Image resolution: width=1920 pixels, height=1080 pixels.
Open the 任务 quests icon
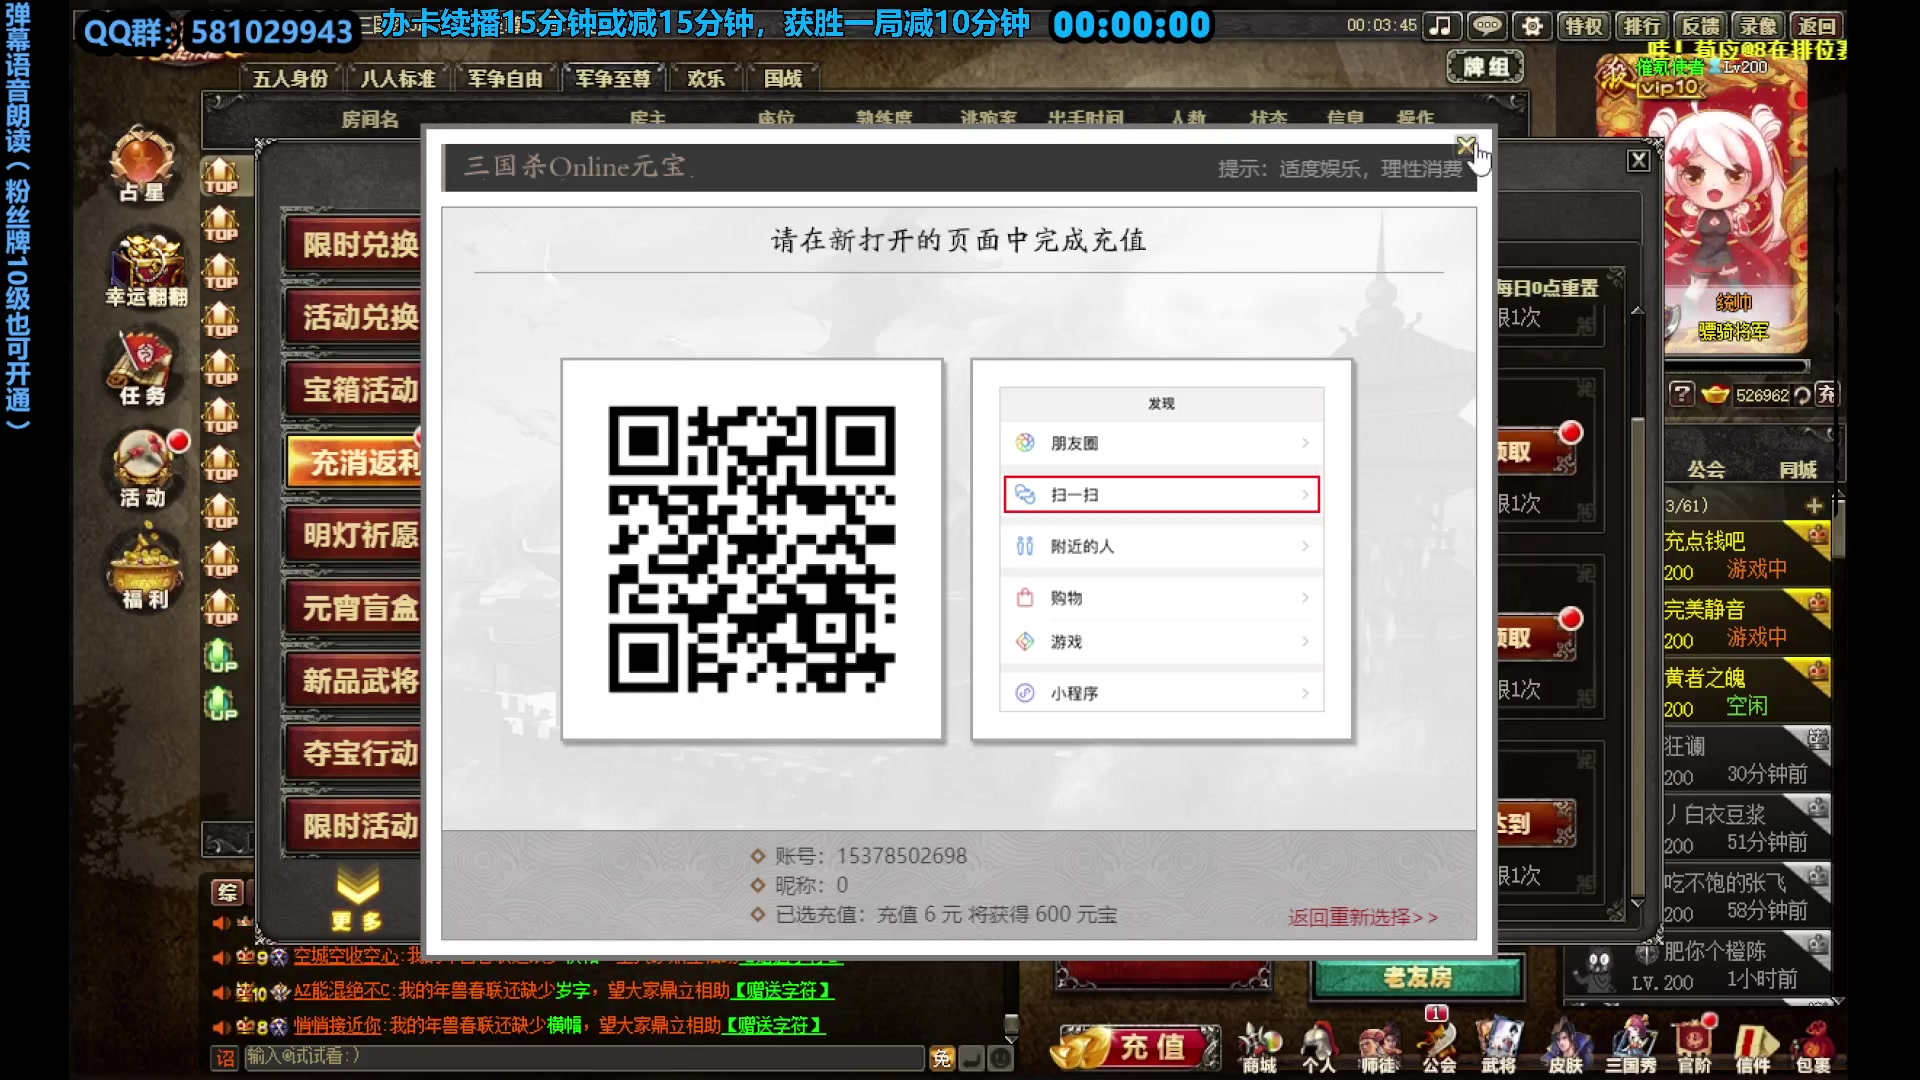pyautogui.click(x=142, y=368)
